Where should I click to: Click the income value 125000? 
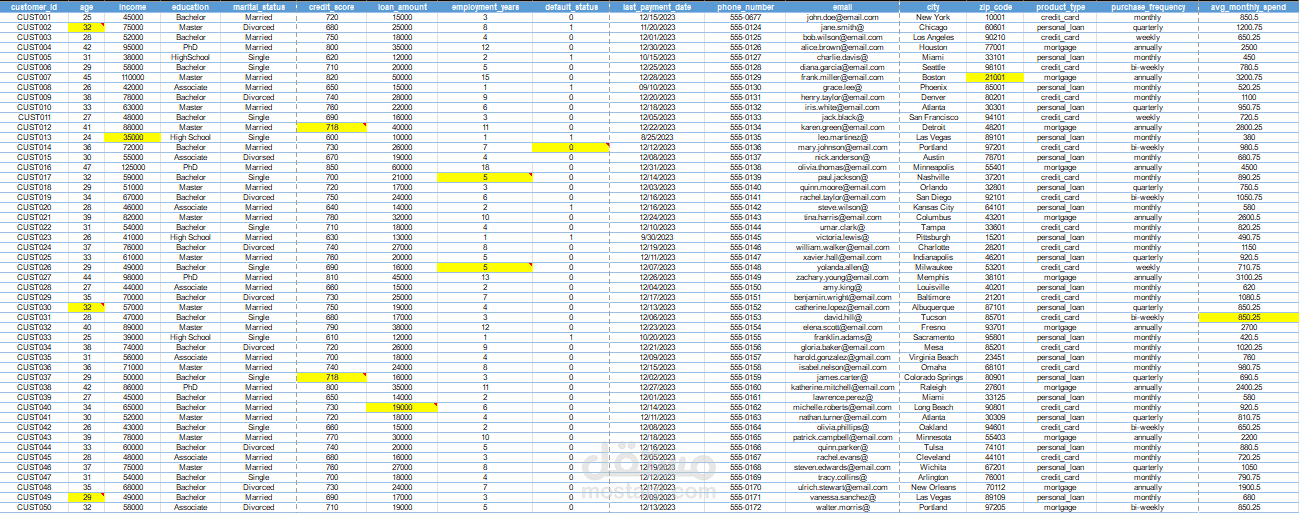[x=132, y=167]
